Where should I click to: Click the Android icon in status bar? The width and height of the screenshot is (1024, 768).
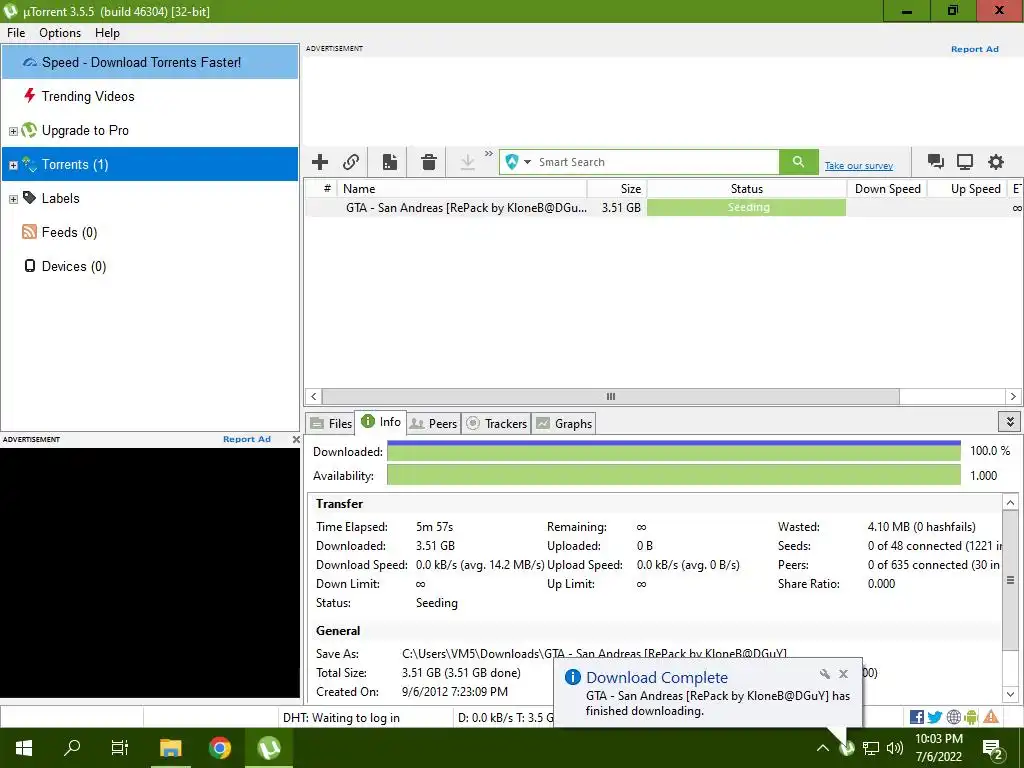[971, 717]
